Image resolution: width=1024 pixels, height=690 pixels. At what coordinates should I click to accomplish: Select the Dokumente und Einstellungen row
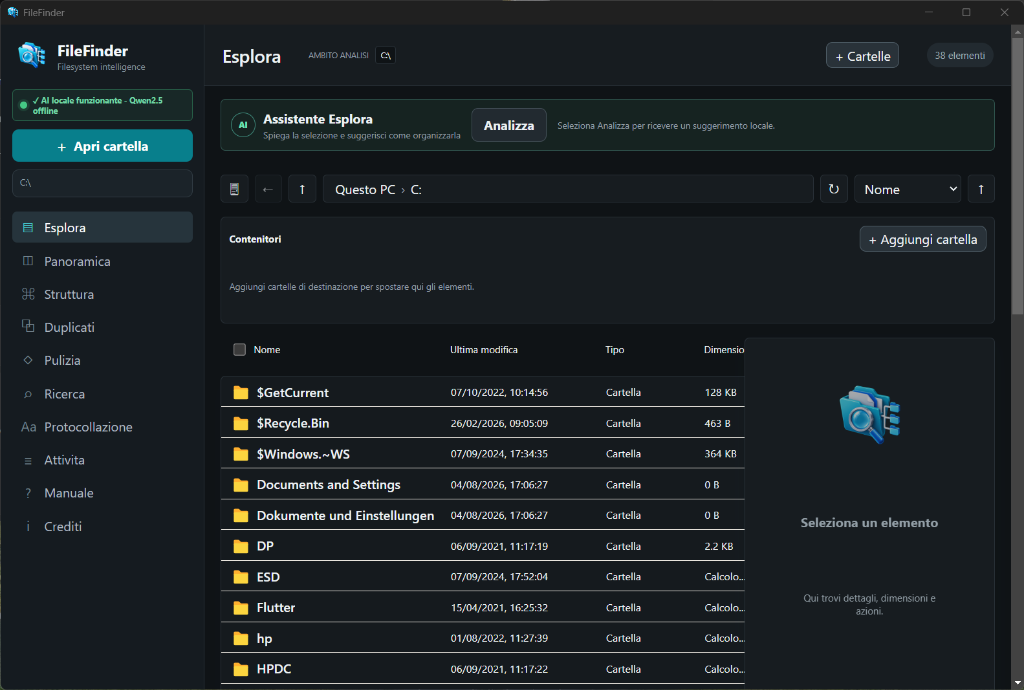click(x=483, y=515)
